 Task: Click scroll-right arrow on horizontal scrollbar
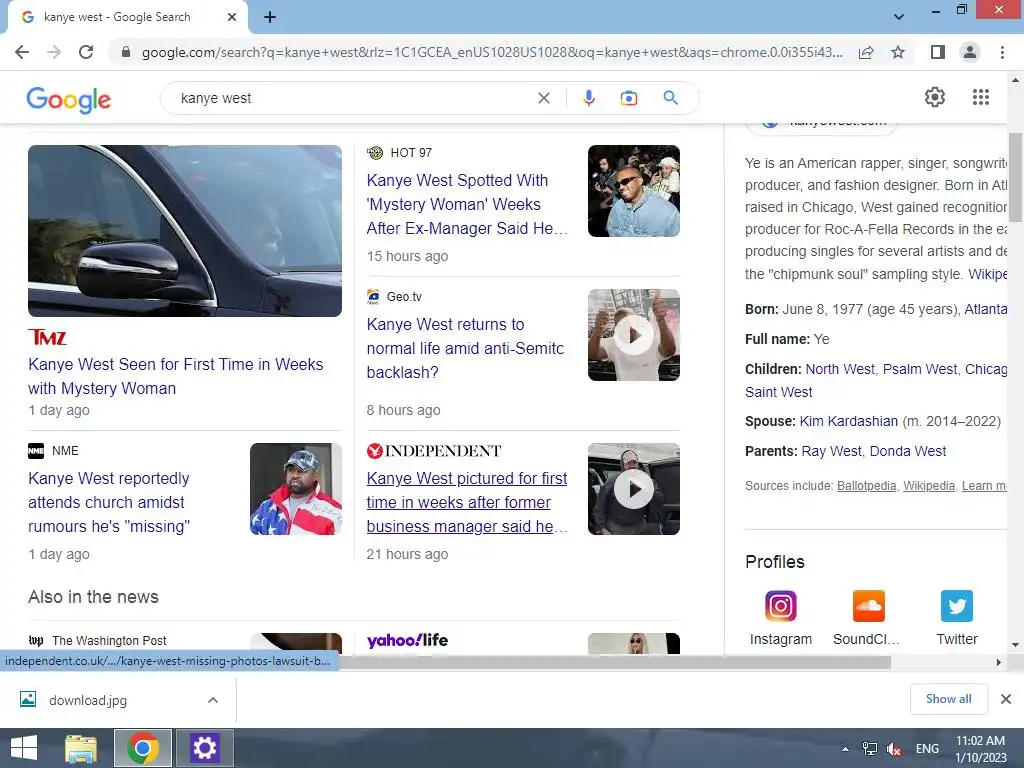pyautogui.click(x=998, y=662)
